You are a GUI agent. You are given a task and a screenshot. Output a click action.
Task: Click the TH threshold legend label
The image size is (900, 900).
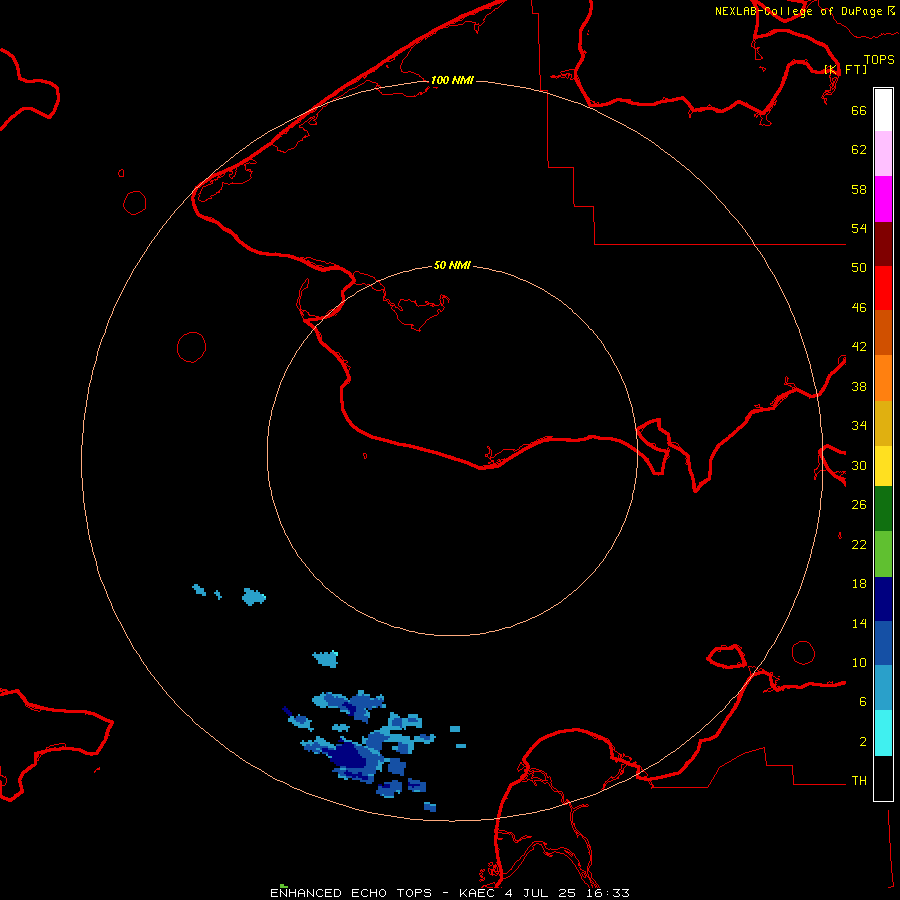pos(859,781)
